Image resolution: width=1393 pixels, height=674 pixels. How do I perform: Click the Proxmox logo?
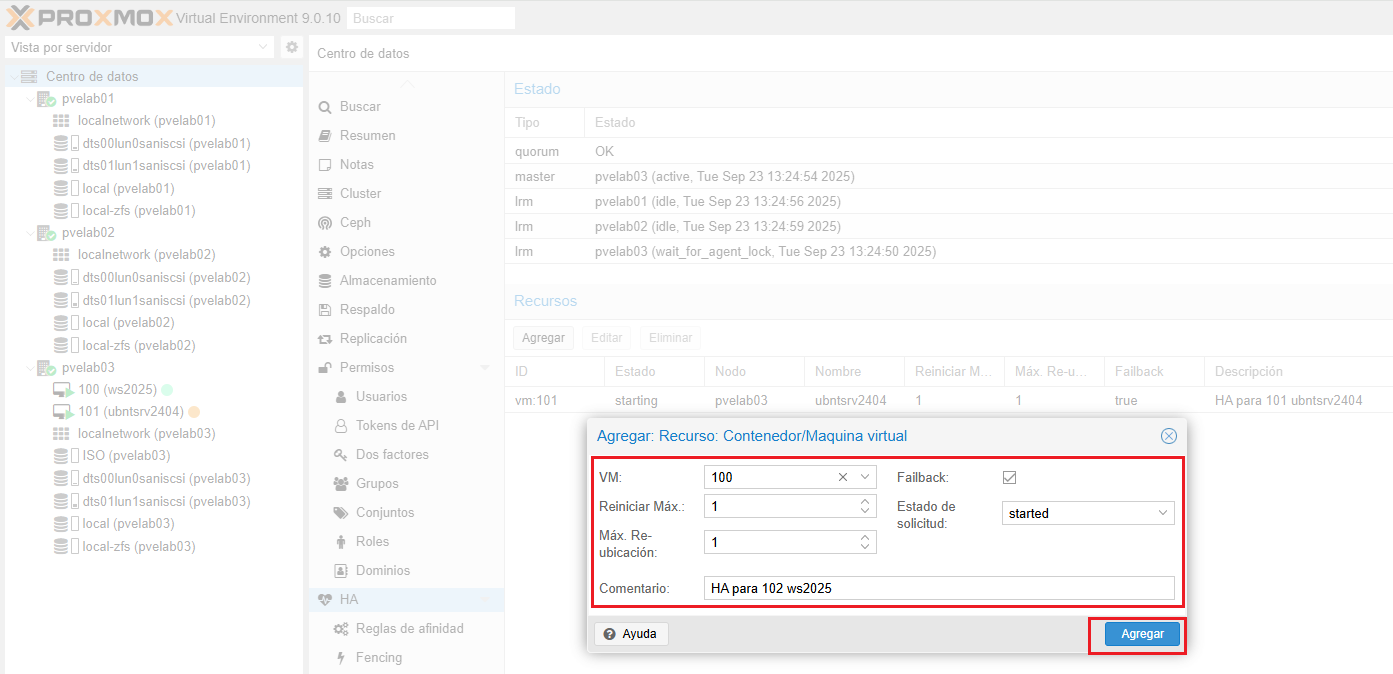pyautogui.click(x=90, y=17)
